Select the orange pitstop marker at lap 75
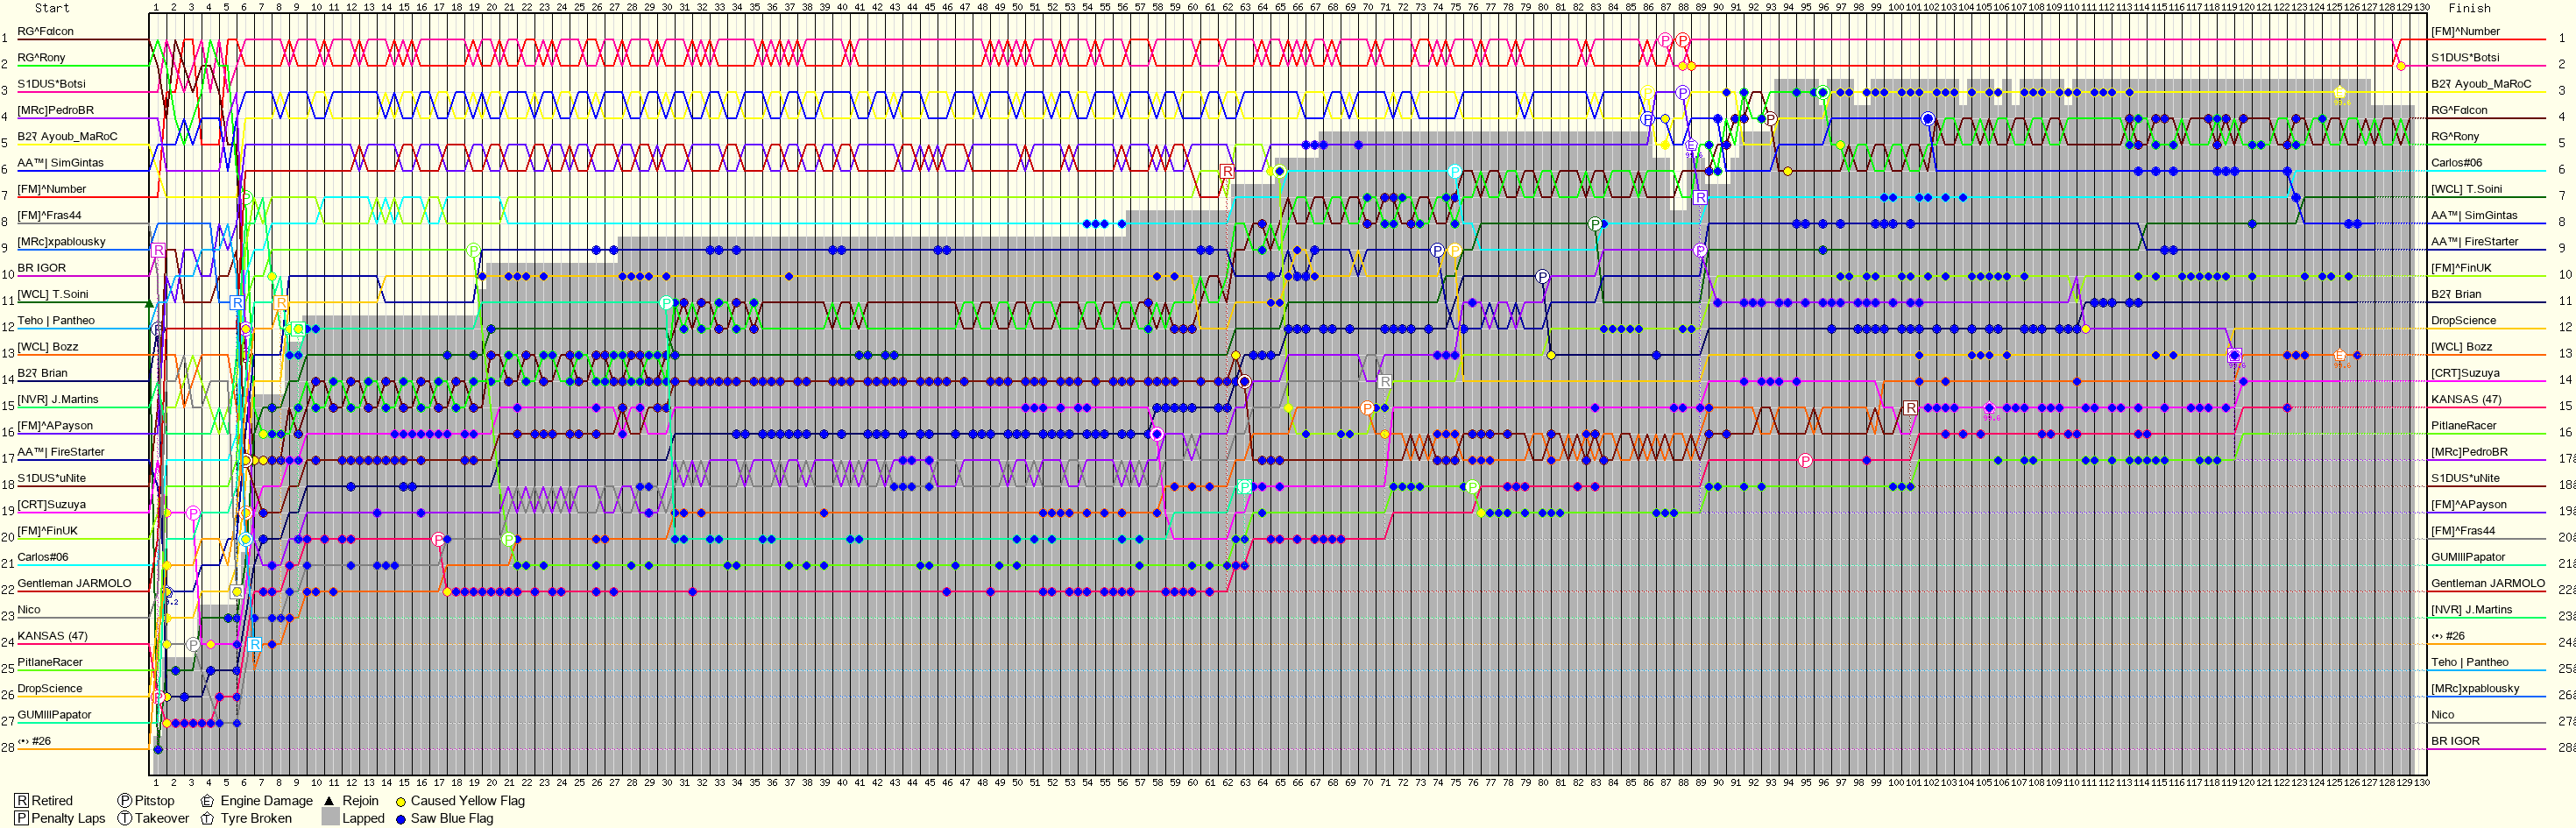Image resolution: width=2576 pixels, height=828 pixels. 1455,250
